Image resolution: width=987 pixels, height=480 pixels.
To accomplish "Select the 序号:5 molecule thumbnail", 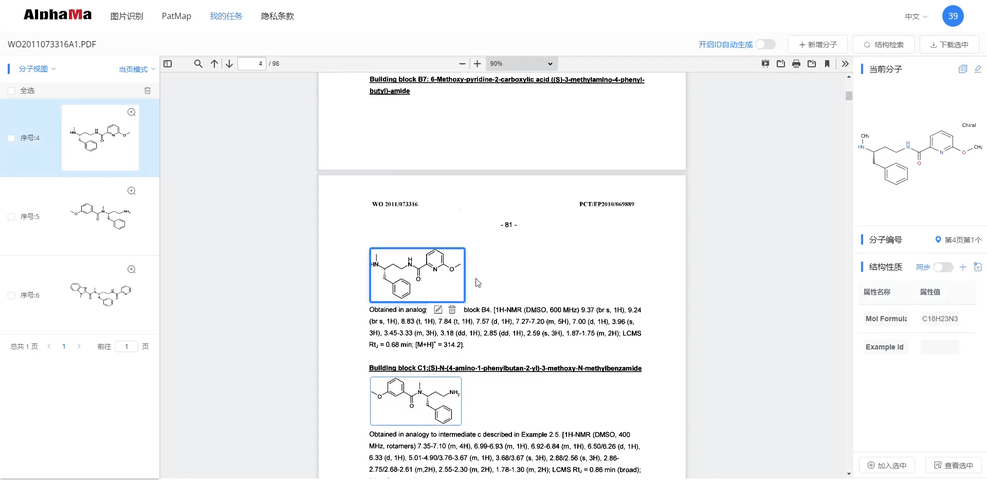I will click(101, 216).
